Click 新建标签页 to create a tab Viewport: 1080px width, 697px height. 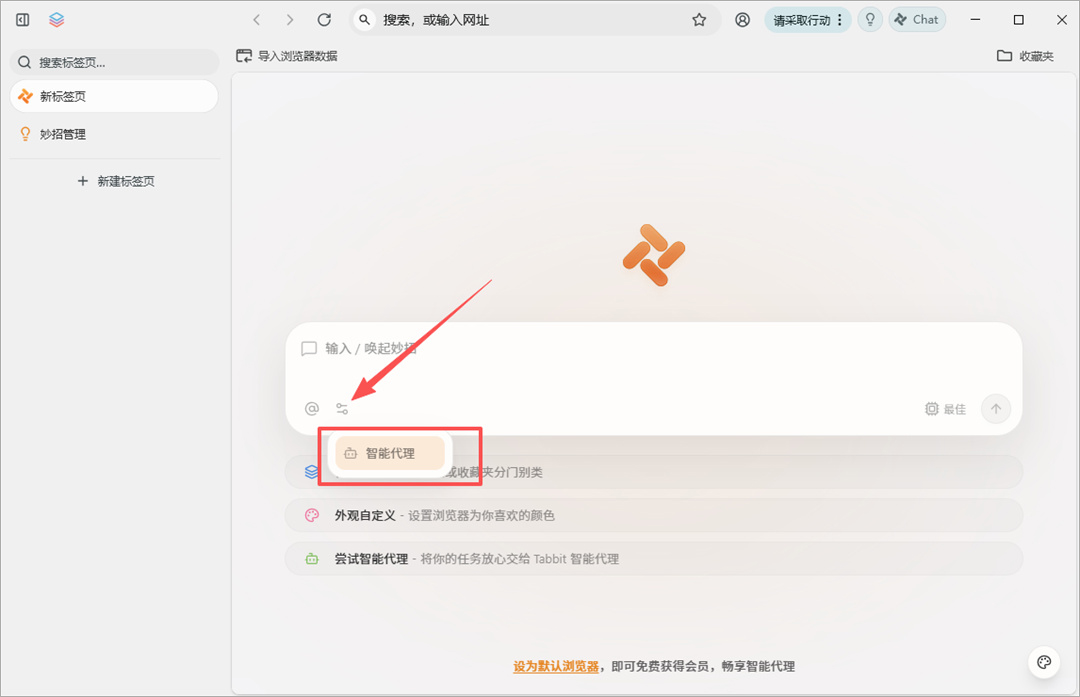[116, 181]
